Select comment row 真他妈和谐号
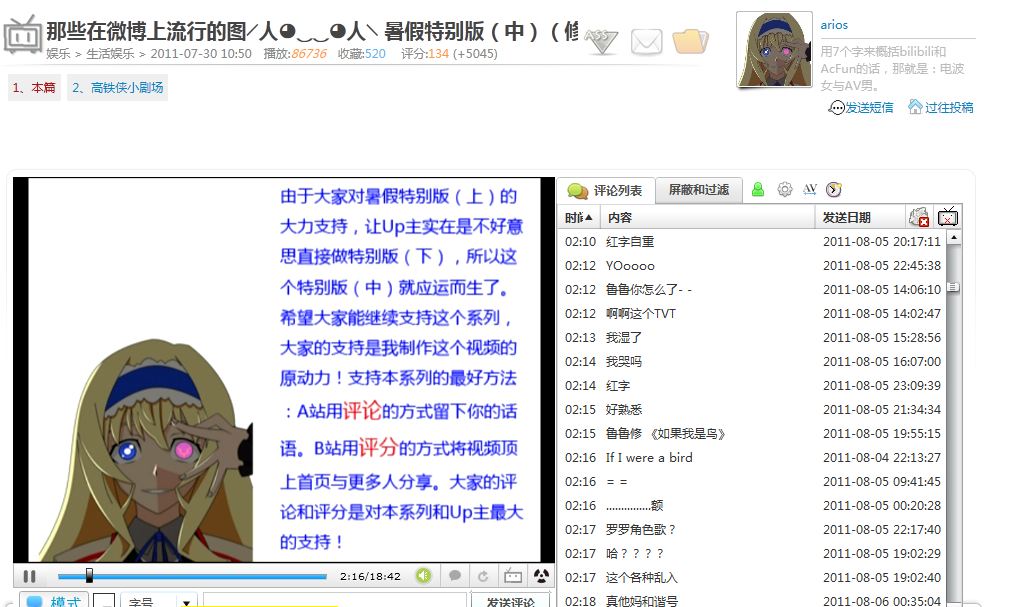Viewport: 1012px width, 607px height. [x=753, y=601]
